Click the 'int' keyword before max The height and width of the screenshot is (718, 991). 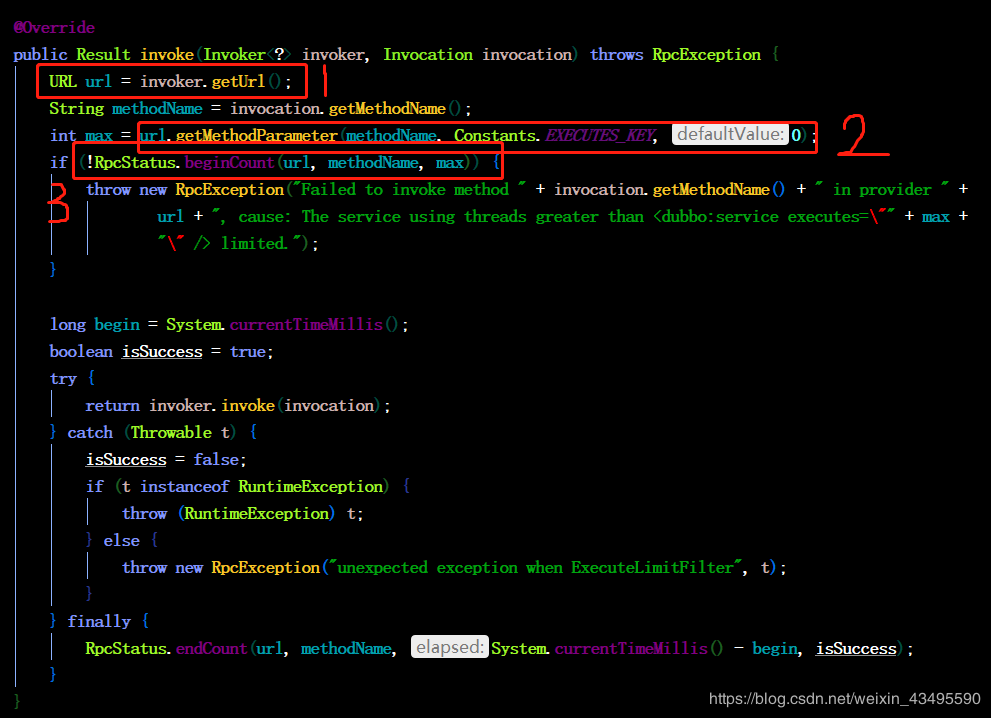coord(63,135)
